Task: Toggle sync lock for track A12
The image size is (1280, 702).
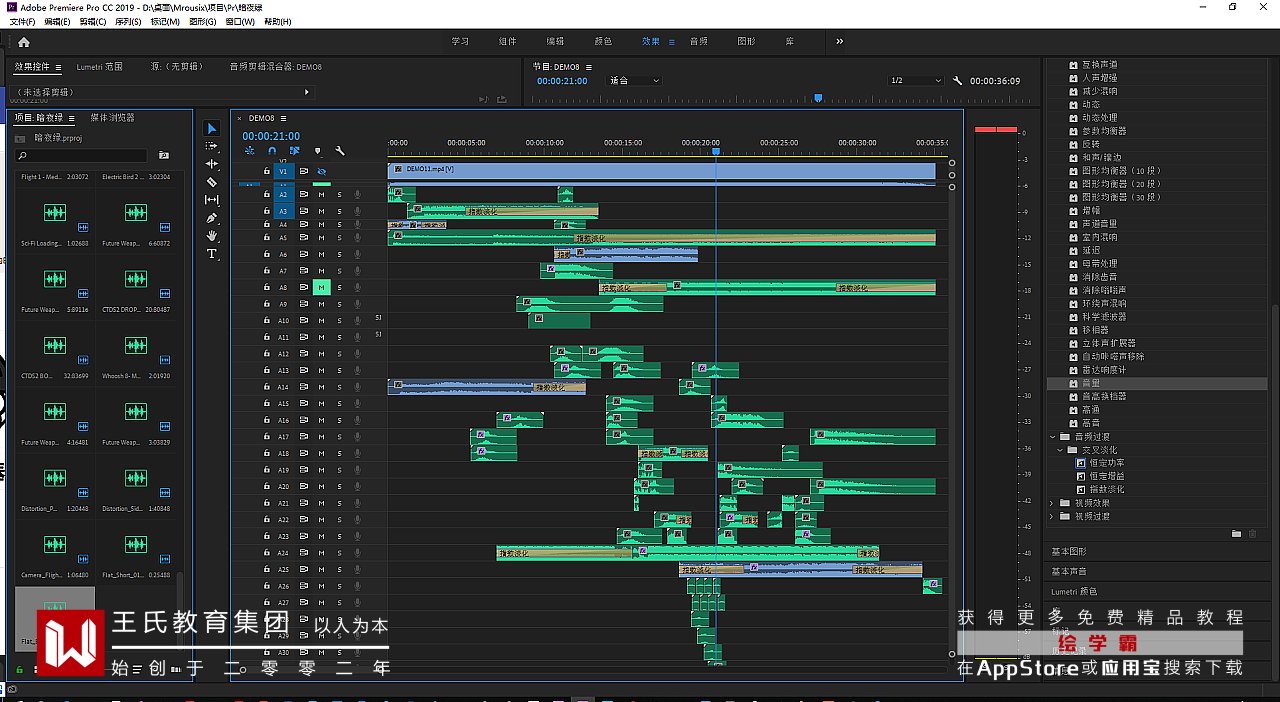Action: coord(303,354)
